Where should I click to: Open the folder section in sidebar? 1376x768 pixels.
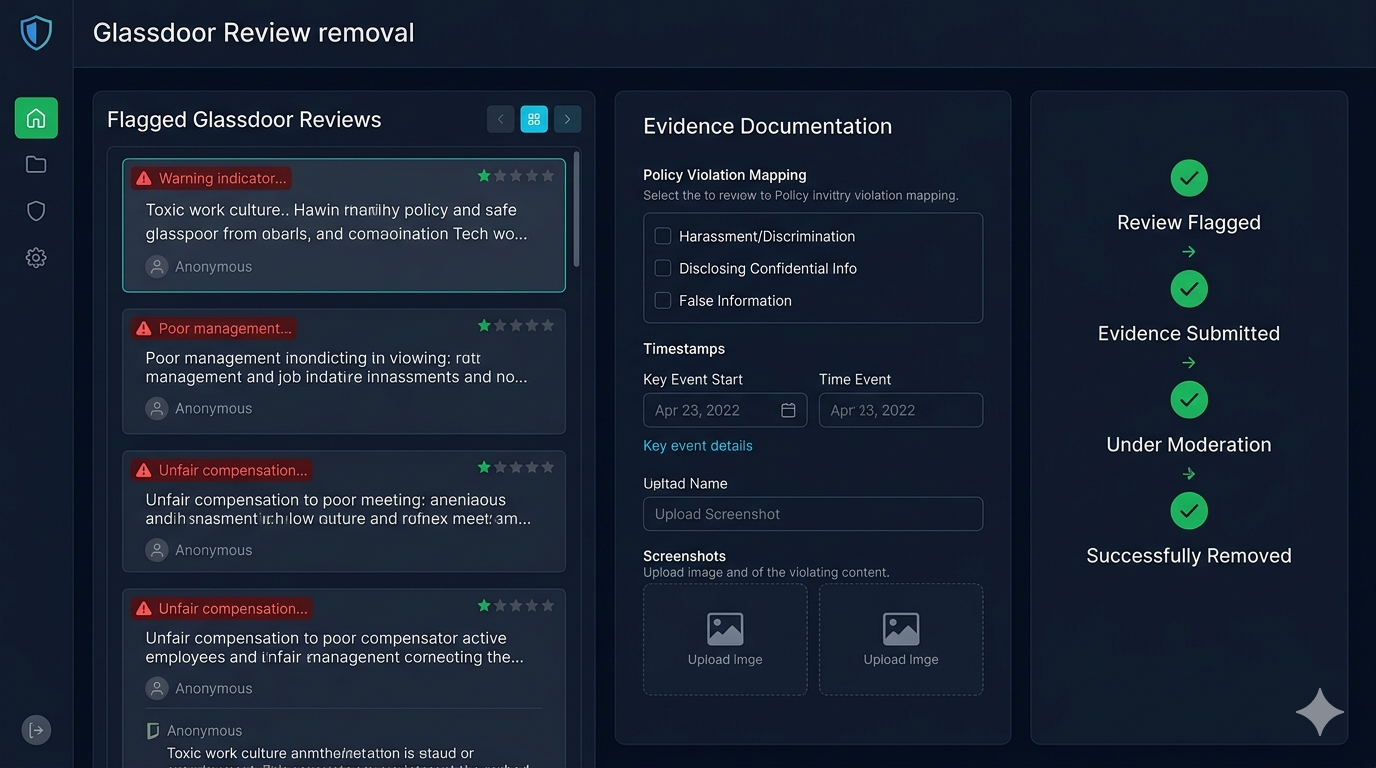coord(36,165)
